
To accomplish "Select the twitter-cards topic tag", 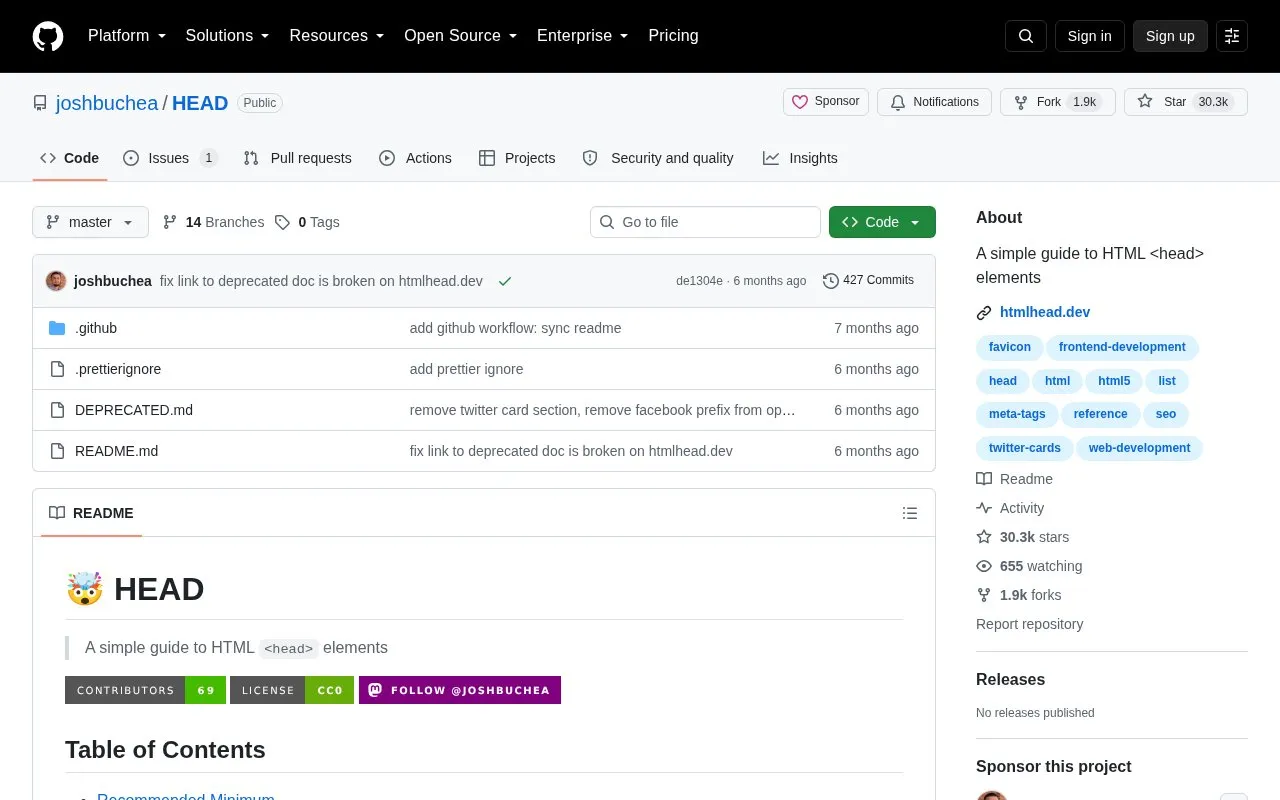I will click(1025, 448).
